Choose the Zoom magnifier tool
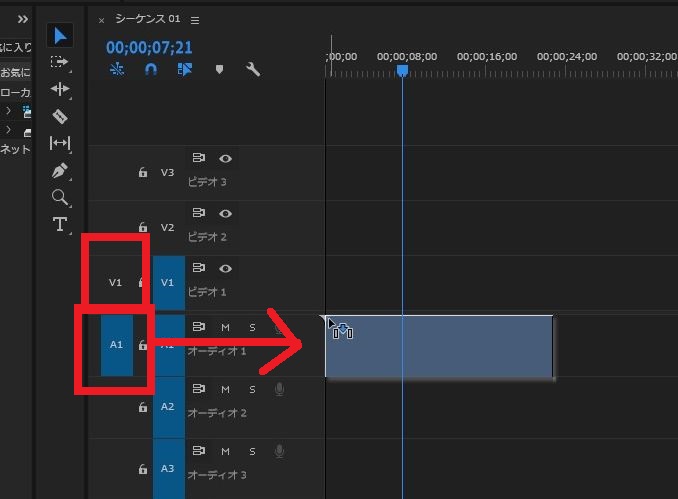678x499 pixels. click(60, 197)
